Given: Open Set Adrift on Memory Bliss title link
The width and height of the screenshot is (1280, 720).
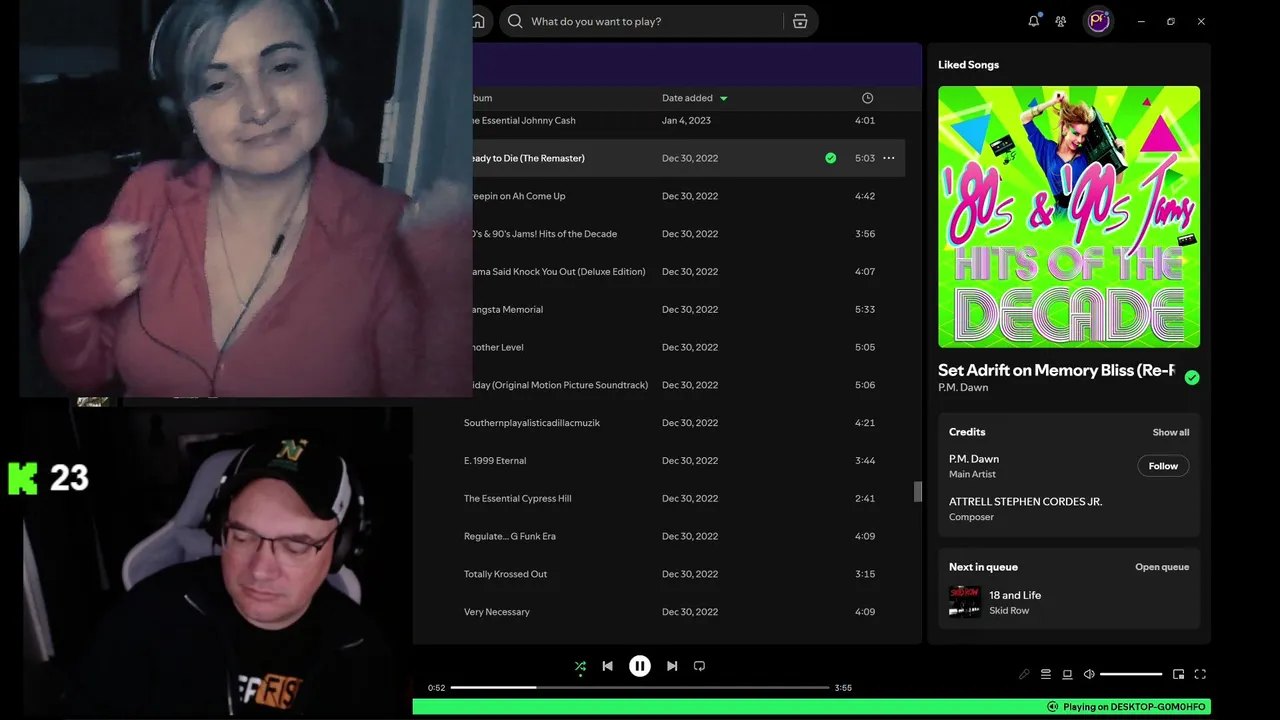Looking at the screenshot, I should 1056,370.
